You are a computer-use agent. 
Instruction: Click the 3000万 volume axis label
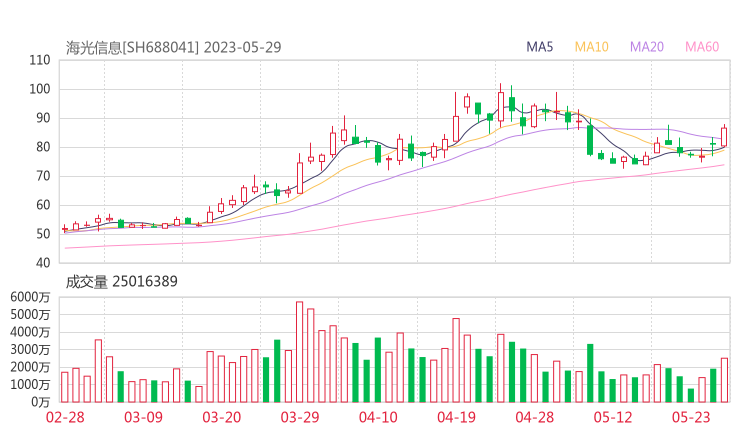[x=30, y=349]
